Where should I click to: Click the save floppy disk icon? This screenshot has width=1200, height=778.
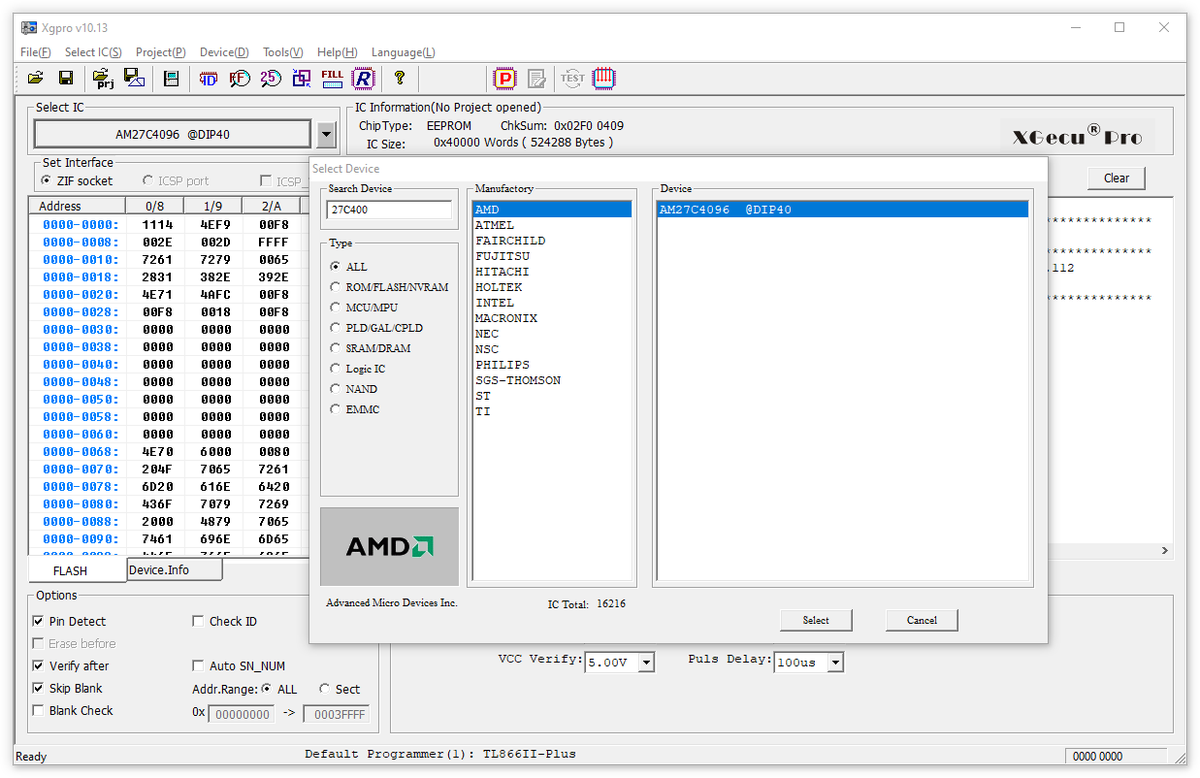tap(66, 78)
